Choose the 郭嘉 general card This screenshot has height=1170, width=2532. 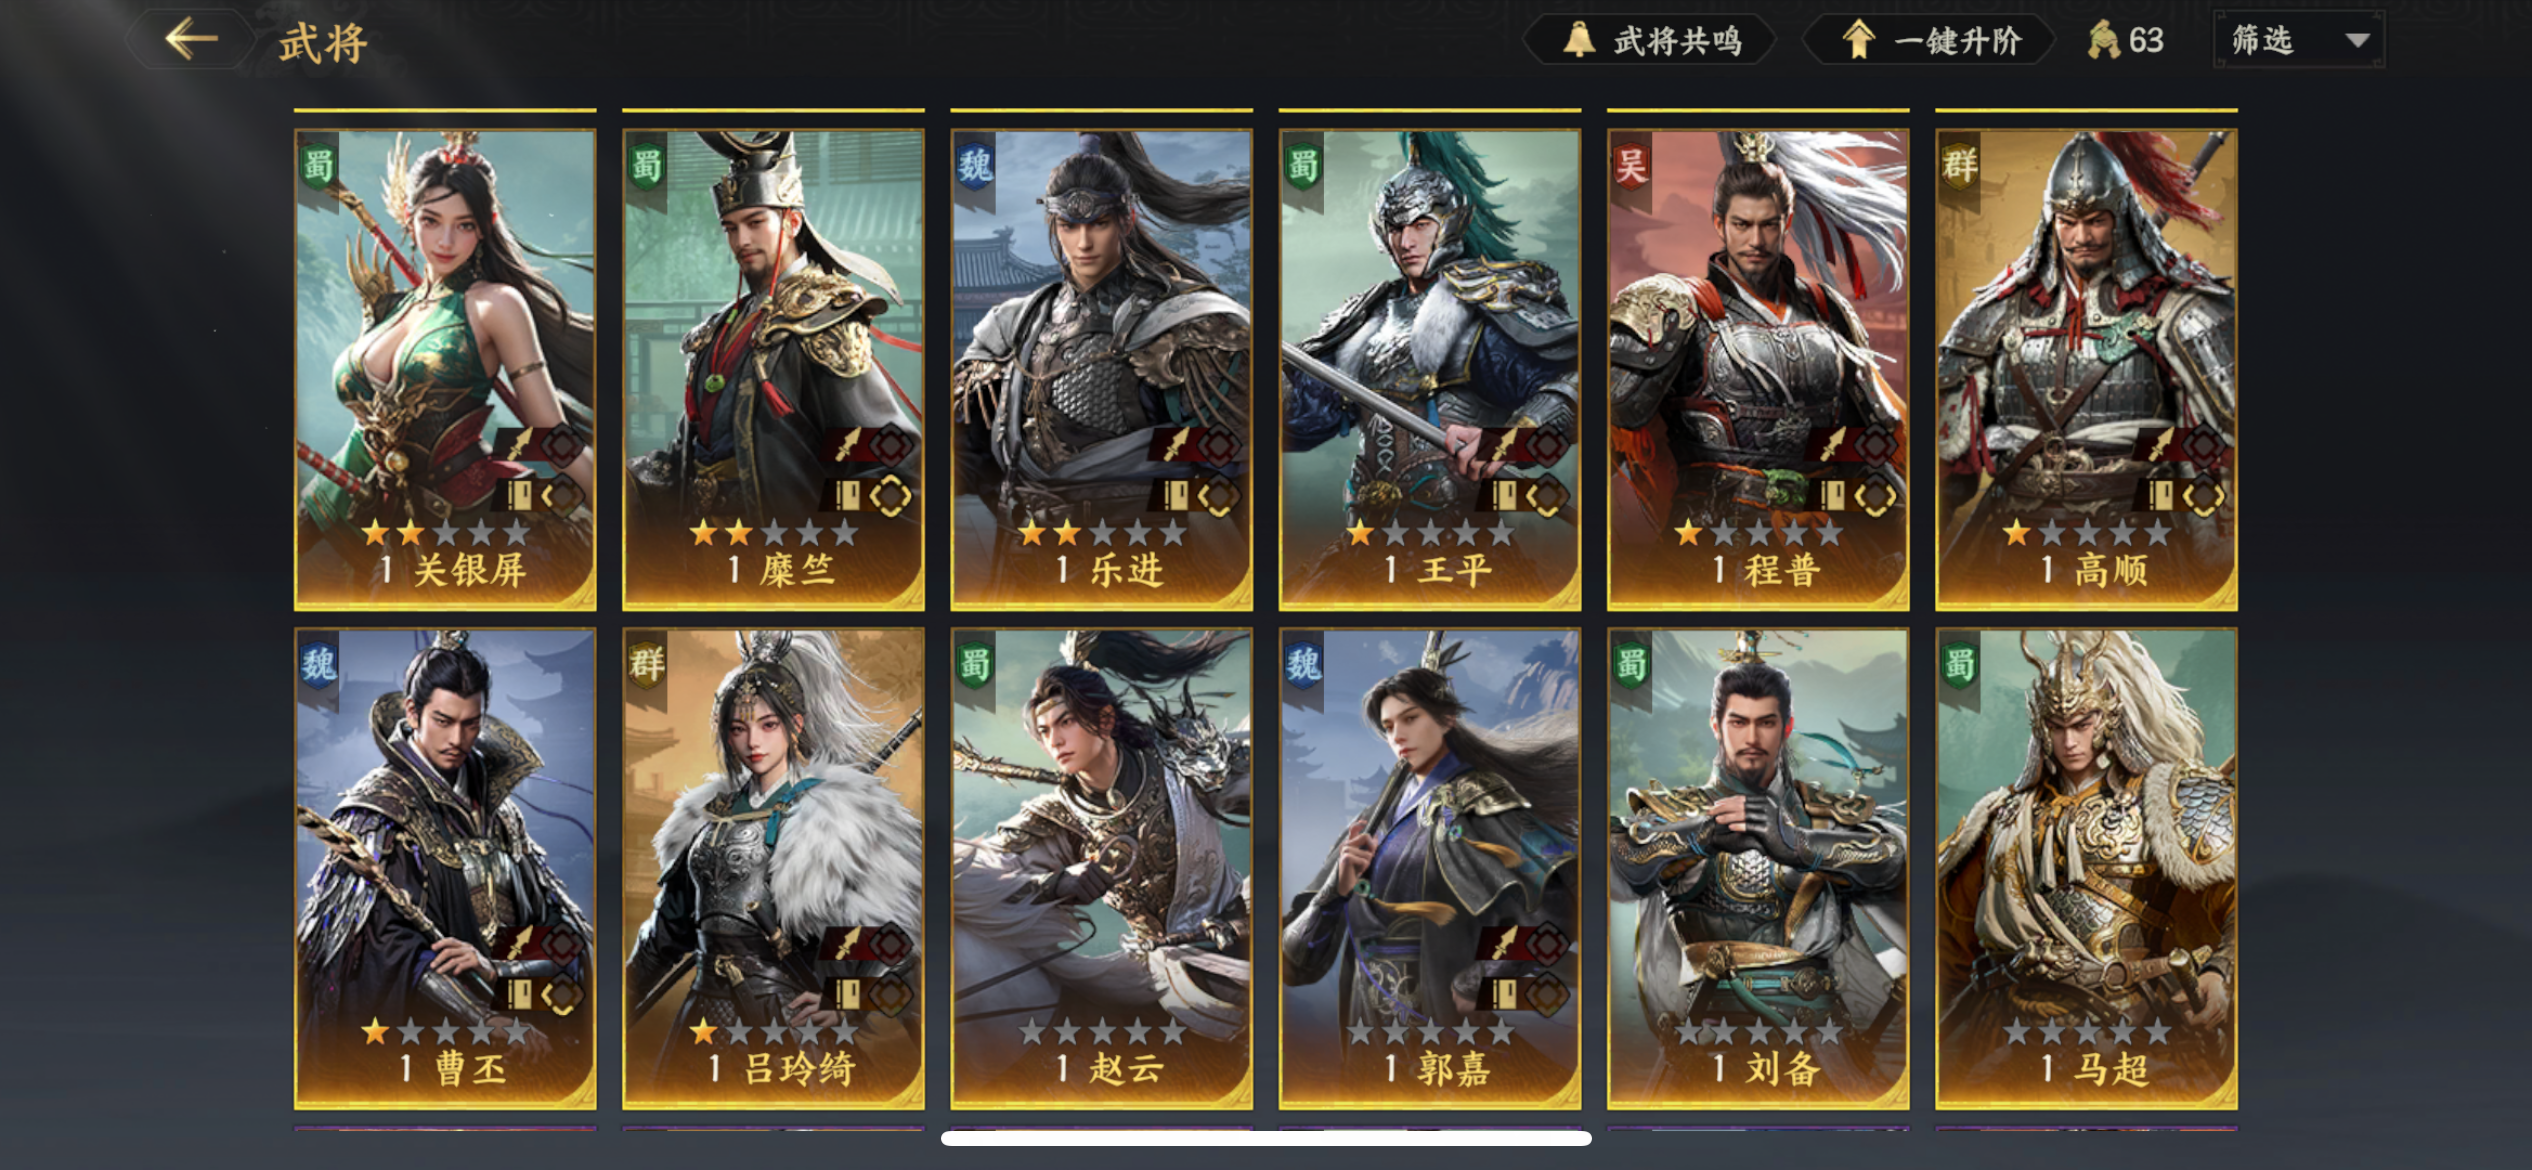(1429, 868)
